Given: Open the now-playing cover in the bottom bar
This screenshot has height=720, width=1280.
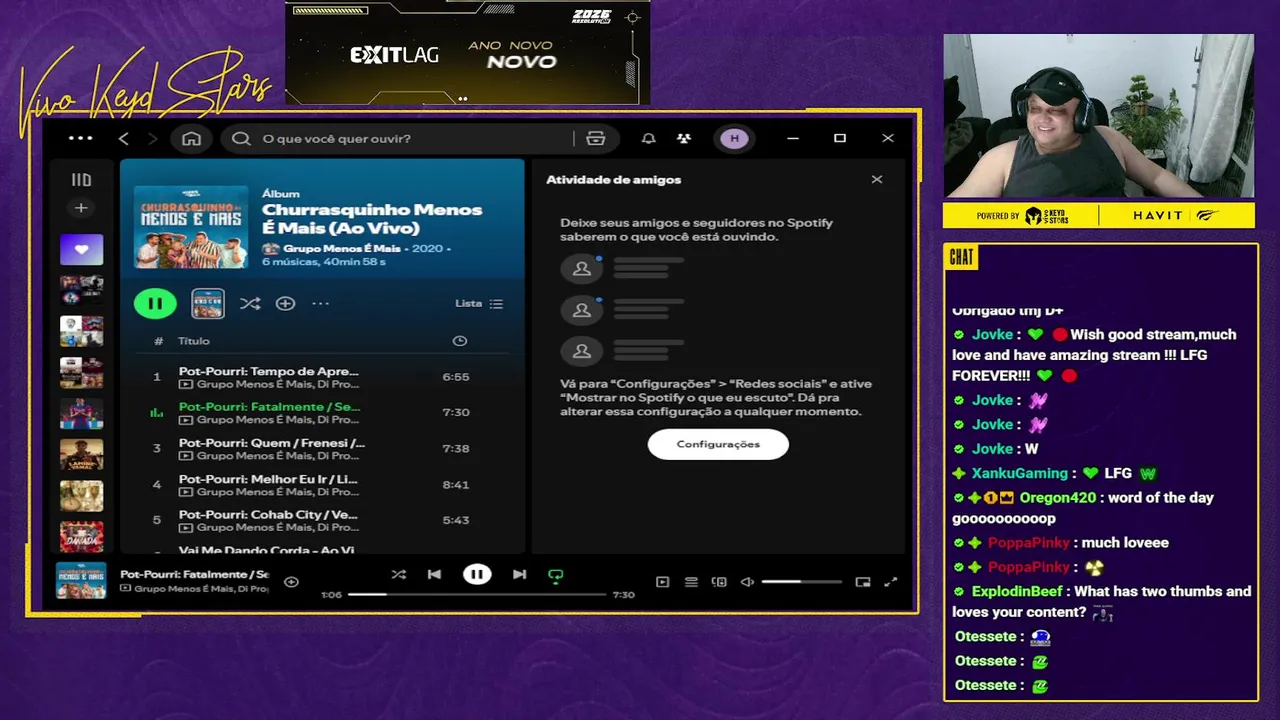Looking at the screenshot, I should click(x=81, y=581).
